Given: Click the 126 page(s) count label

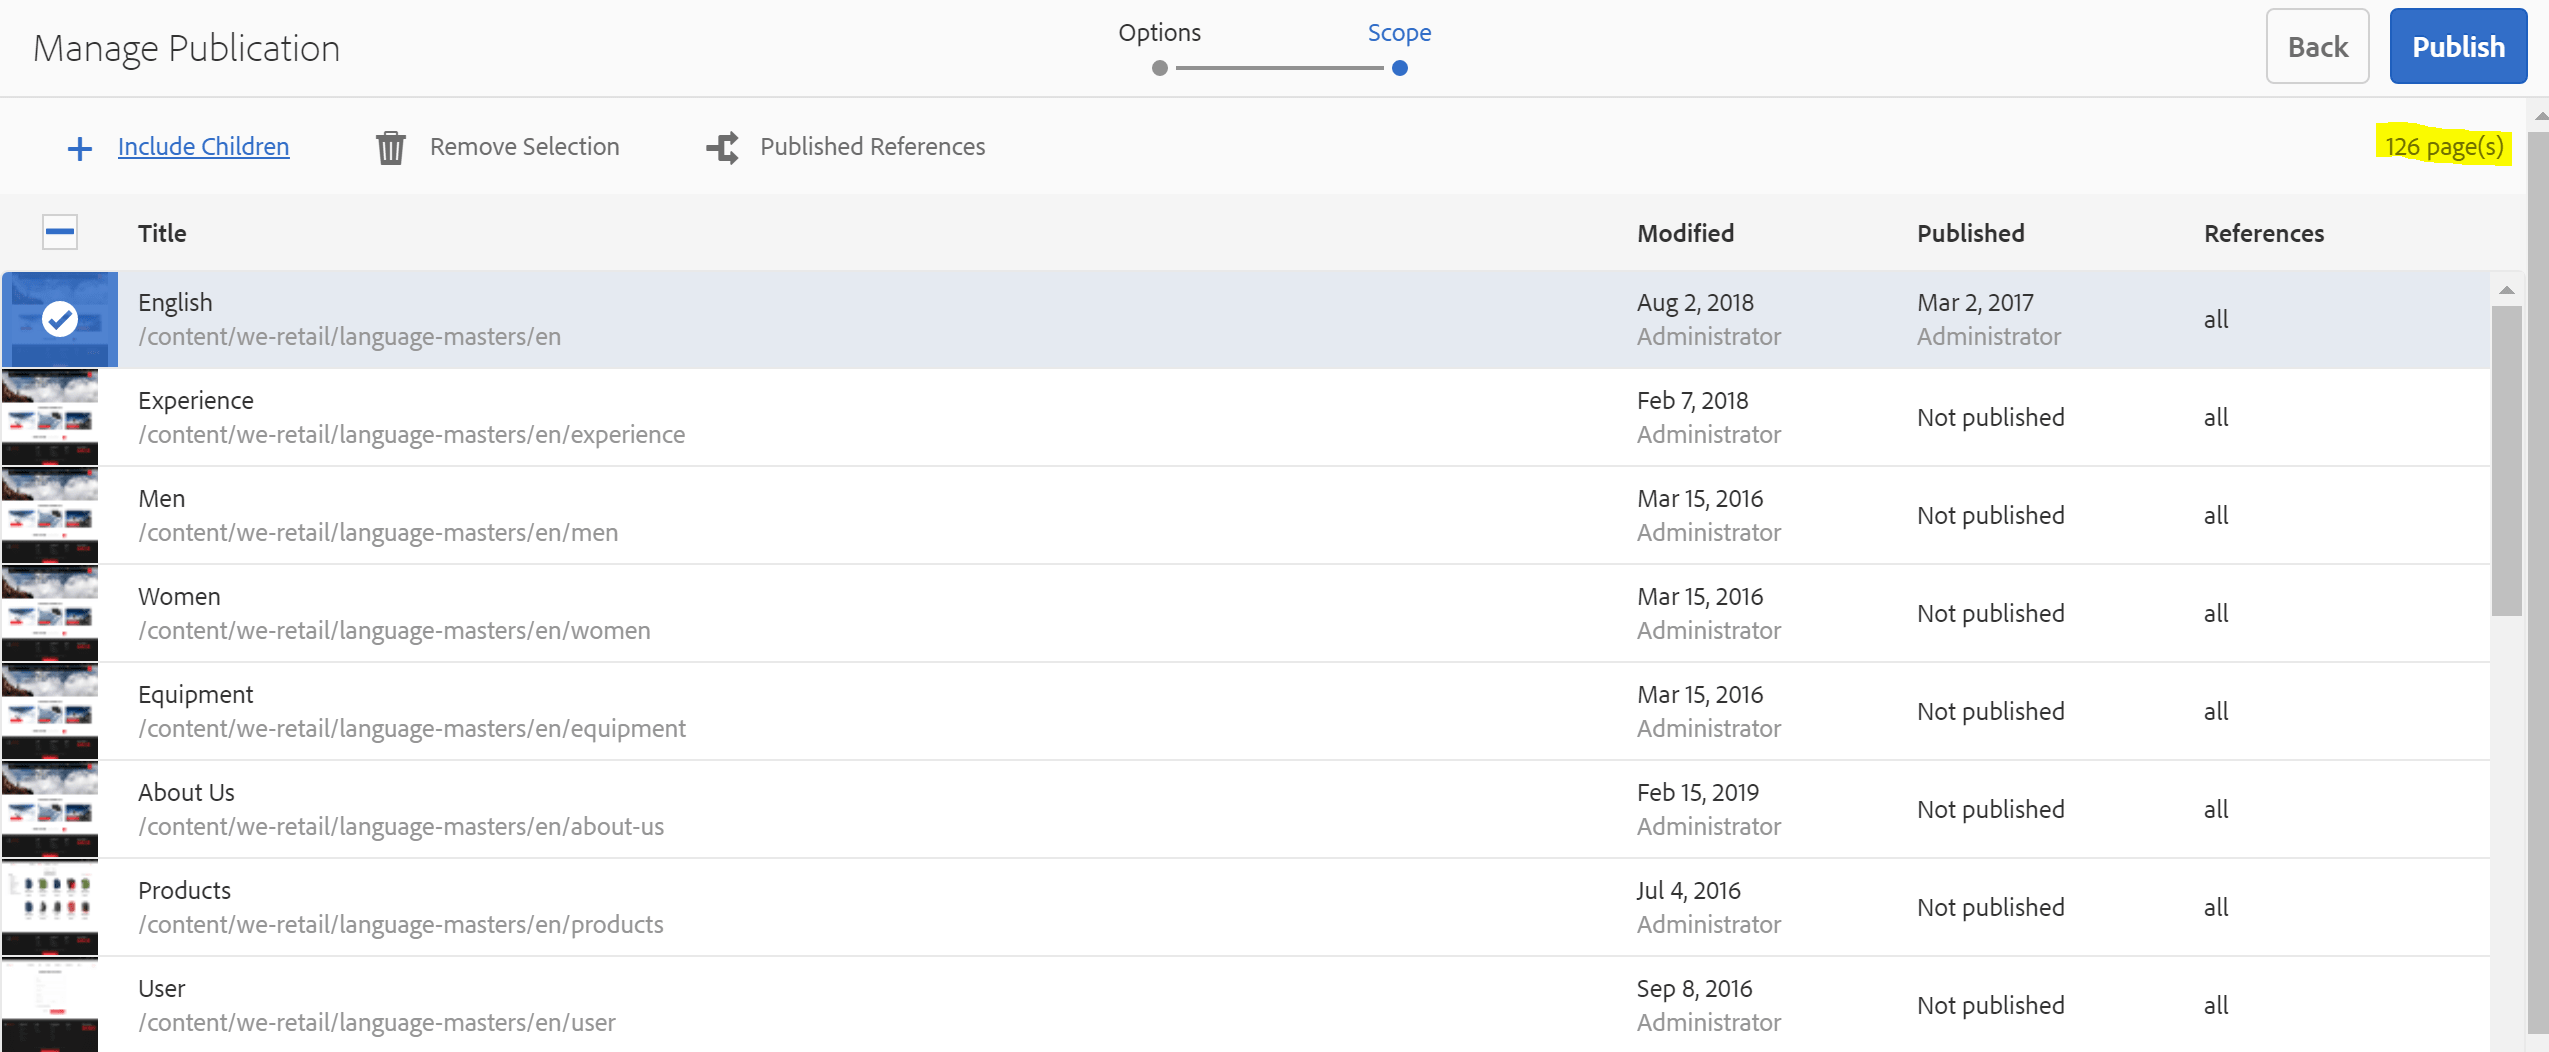Looking at the screenshot, I should 2443,147.
